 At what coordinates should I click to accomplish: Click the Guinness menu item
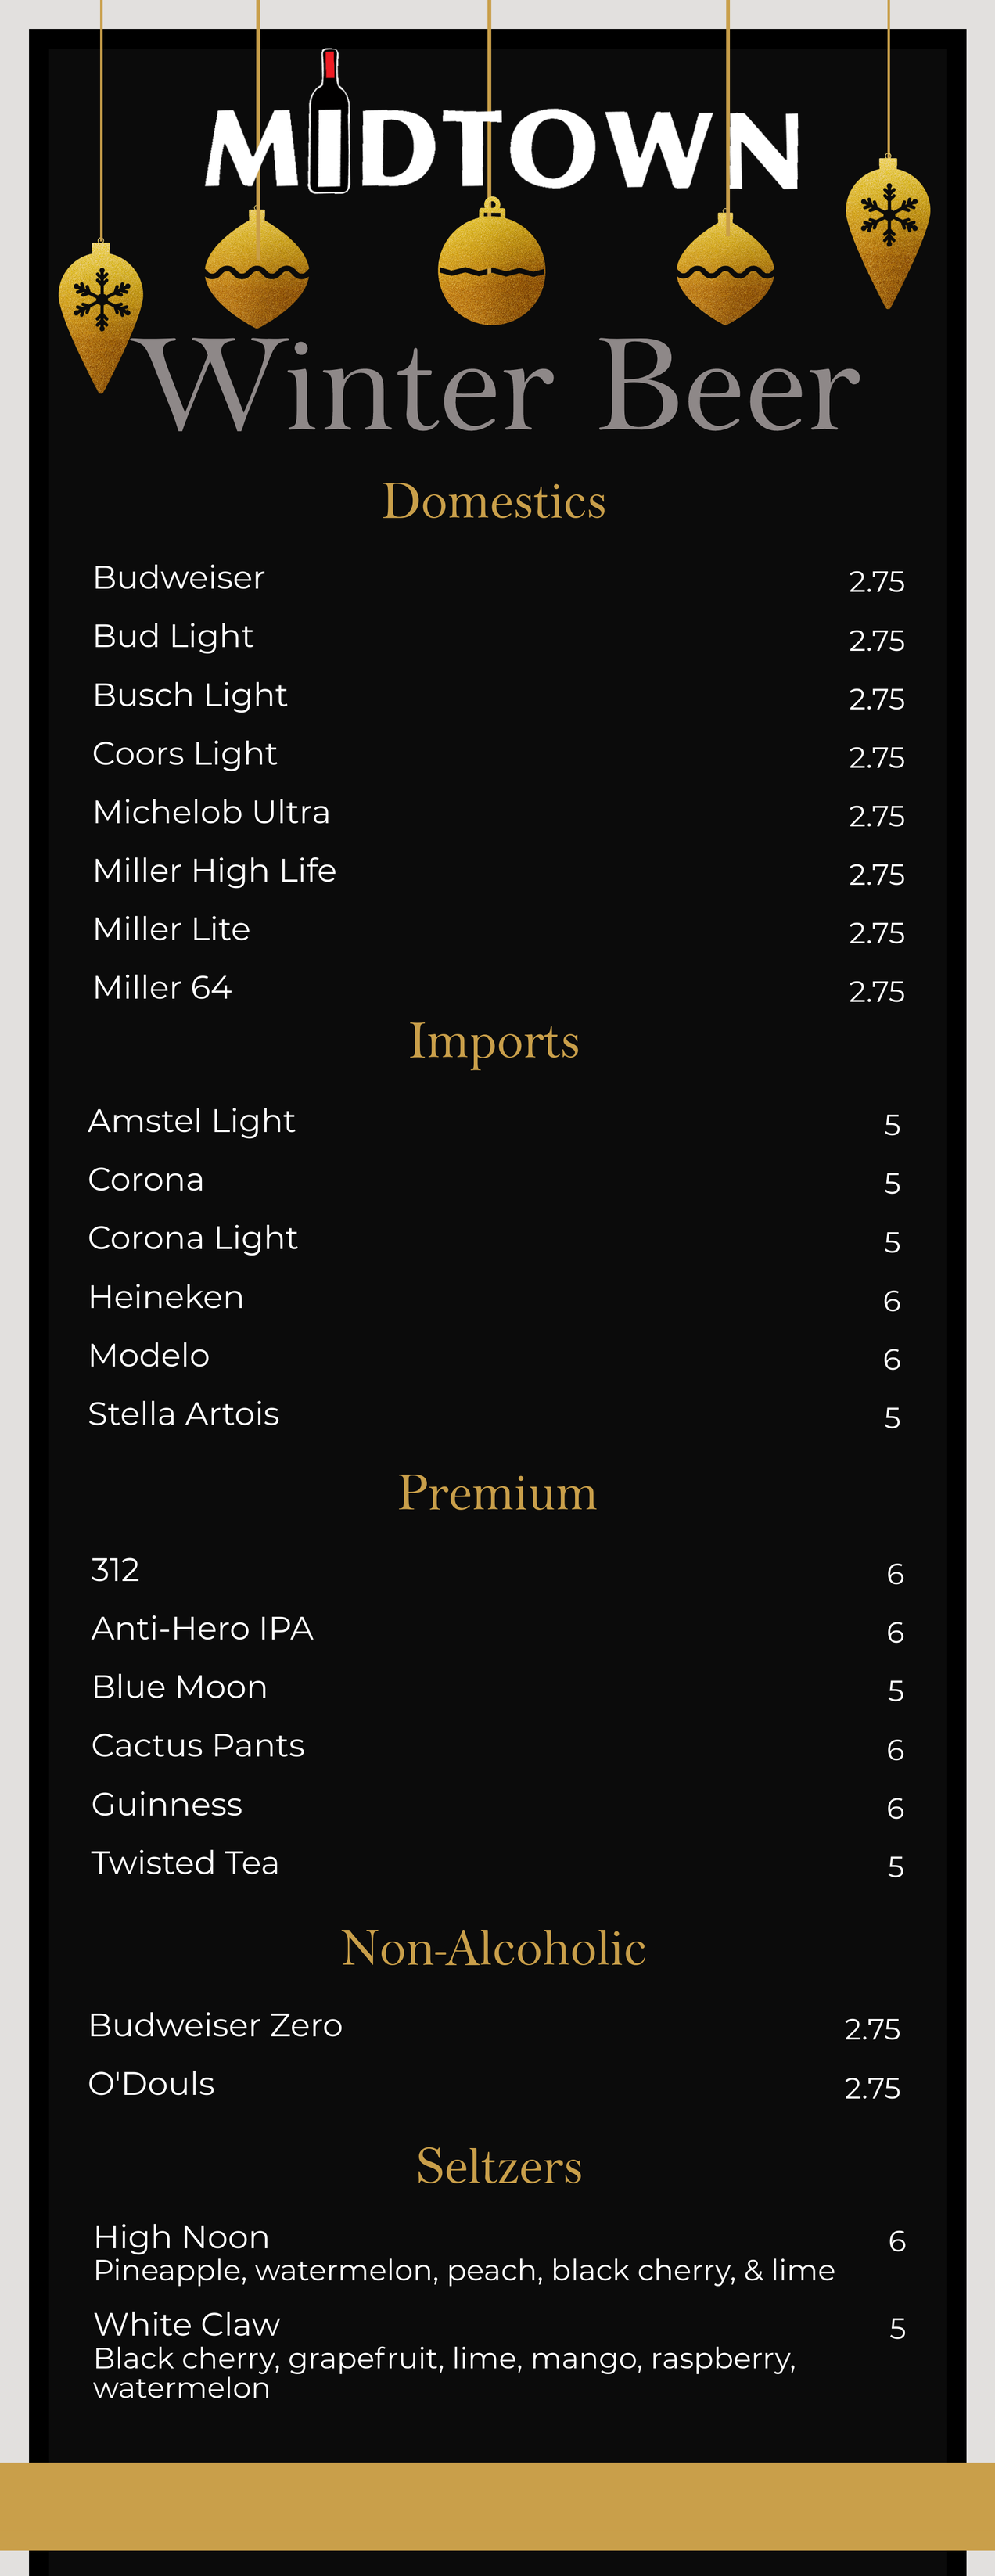coord(167,1804)
